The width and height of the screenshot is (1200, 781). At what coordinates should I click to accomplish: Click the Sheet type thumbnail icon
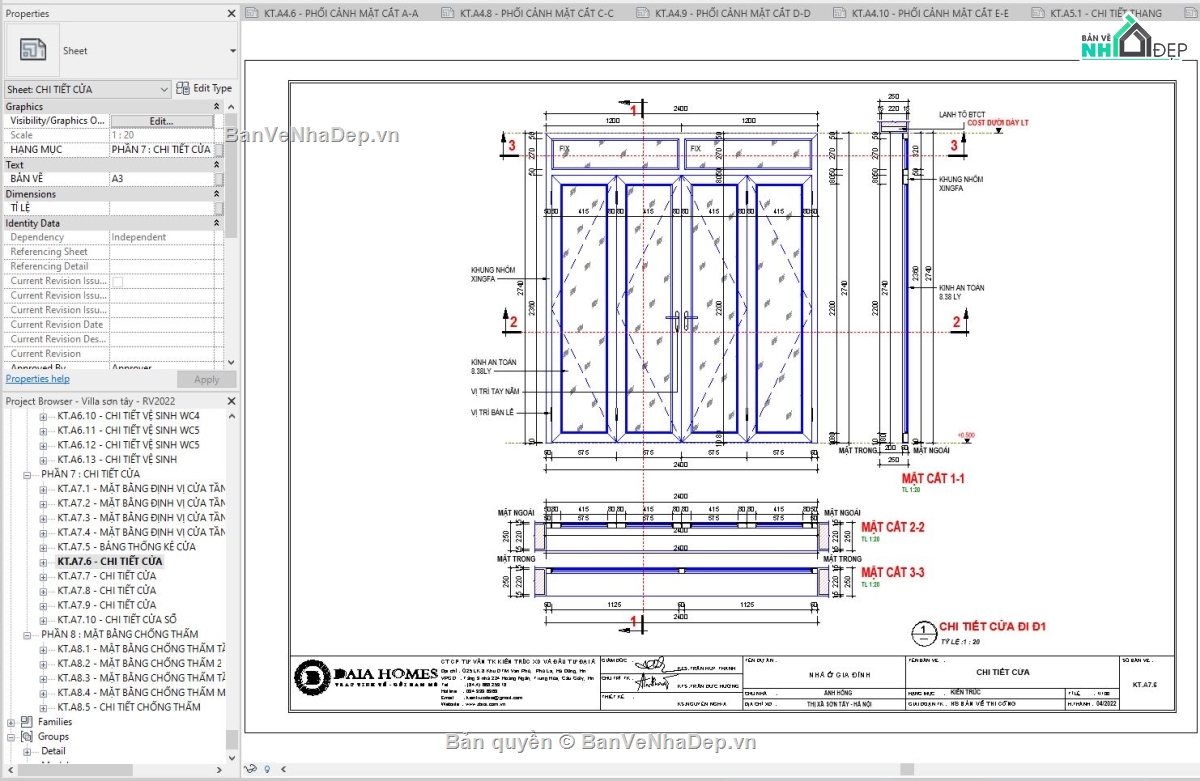pos(33,50)
